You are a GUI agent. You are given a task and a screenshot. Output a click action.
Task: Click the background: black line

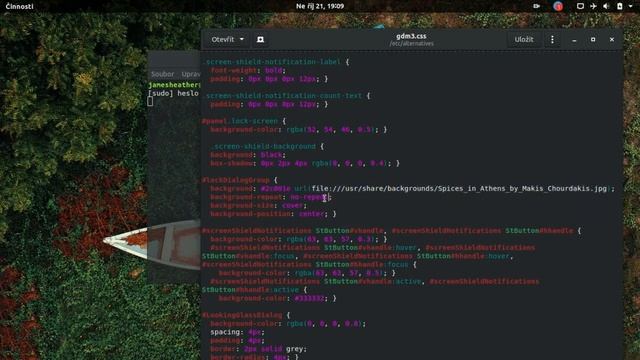point(248,155)
